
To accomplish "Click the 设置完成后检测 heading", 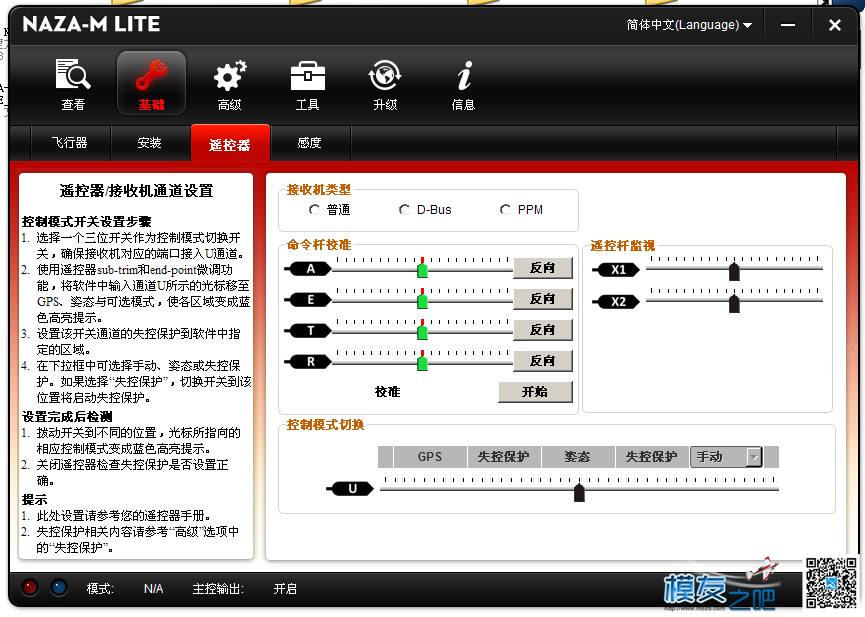I will click(x=67, y=417).
